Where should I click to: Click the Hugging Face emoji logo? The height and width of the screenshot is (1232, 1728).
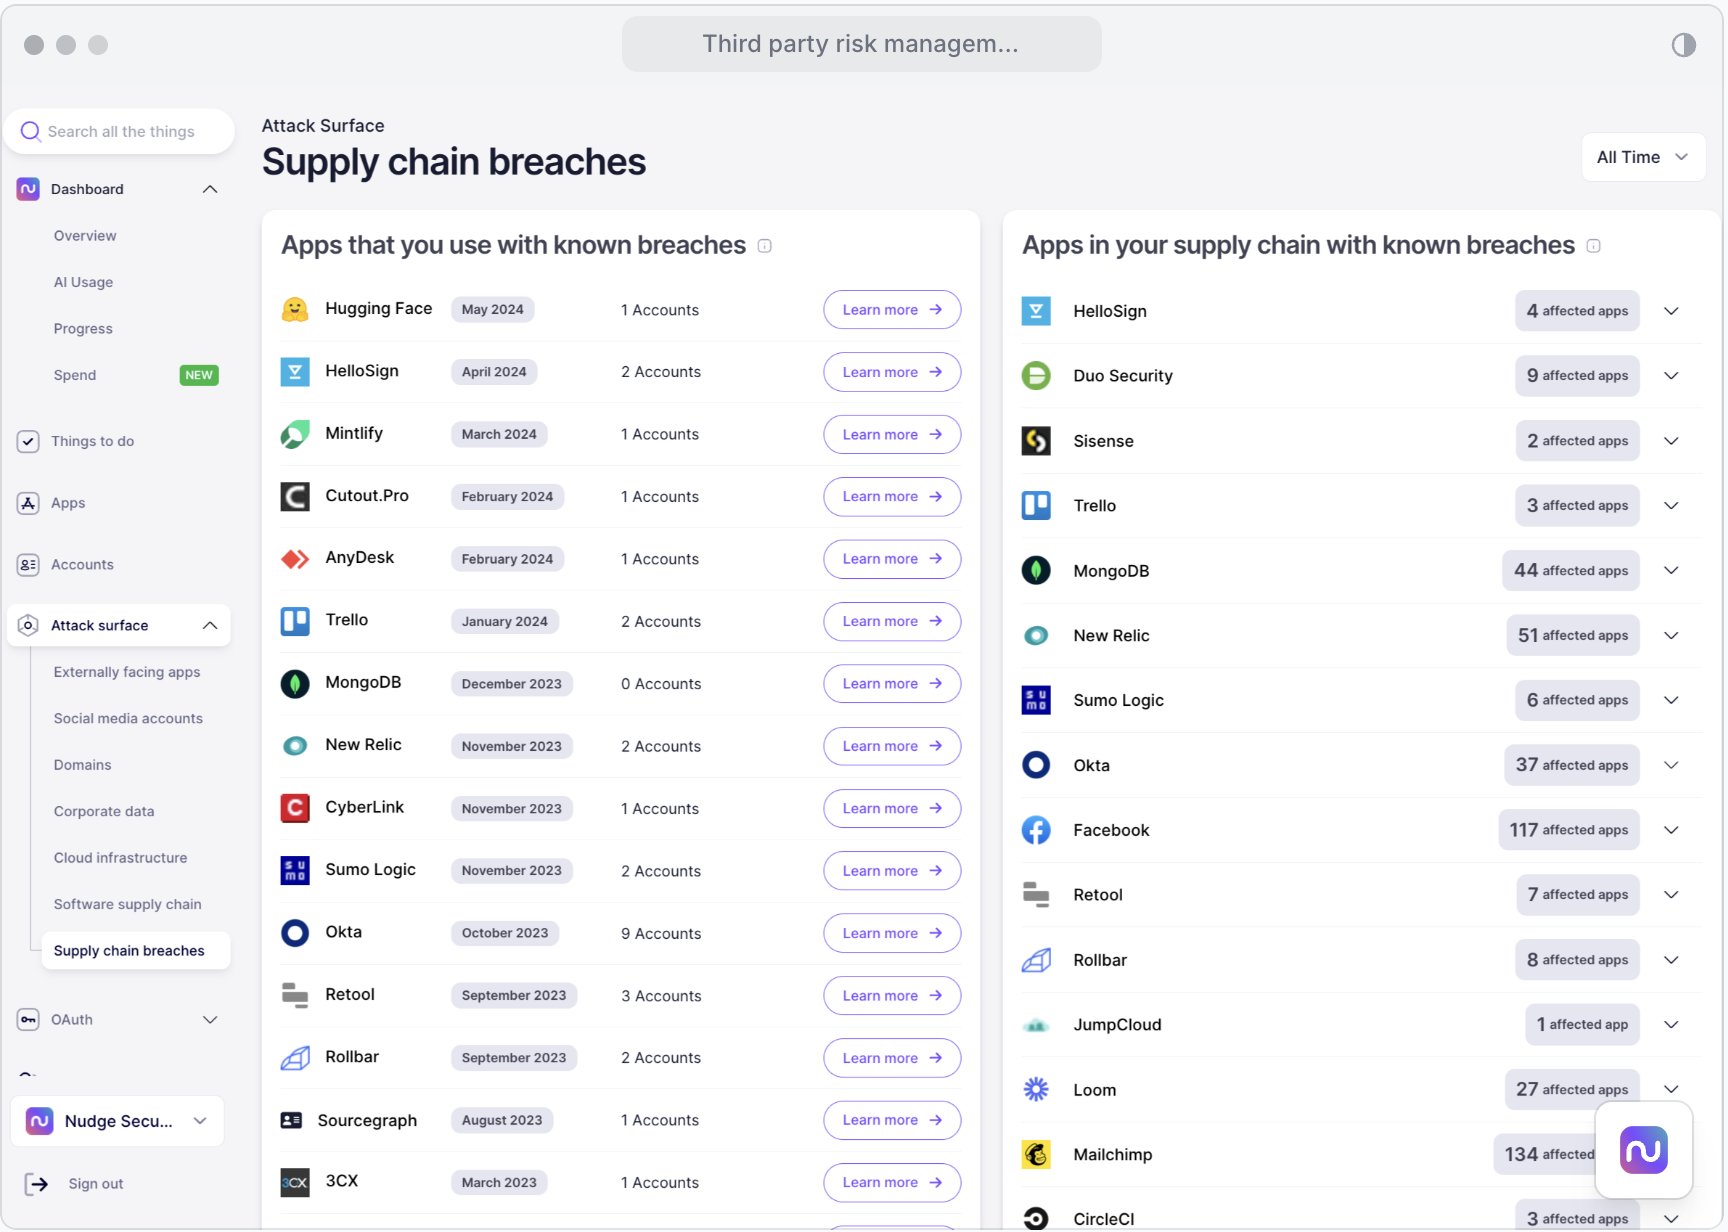(x=295, y=309)
